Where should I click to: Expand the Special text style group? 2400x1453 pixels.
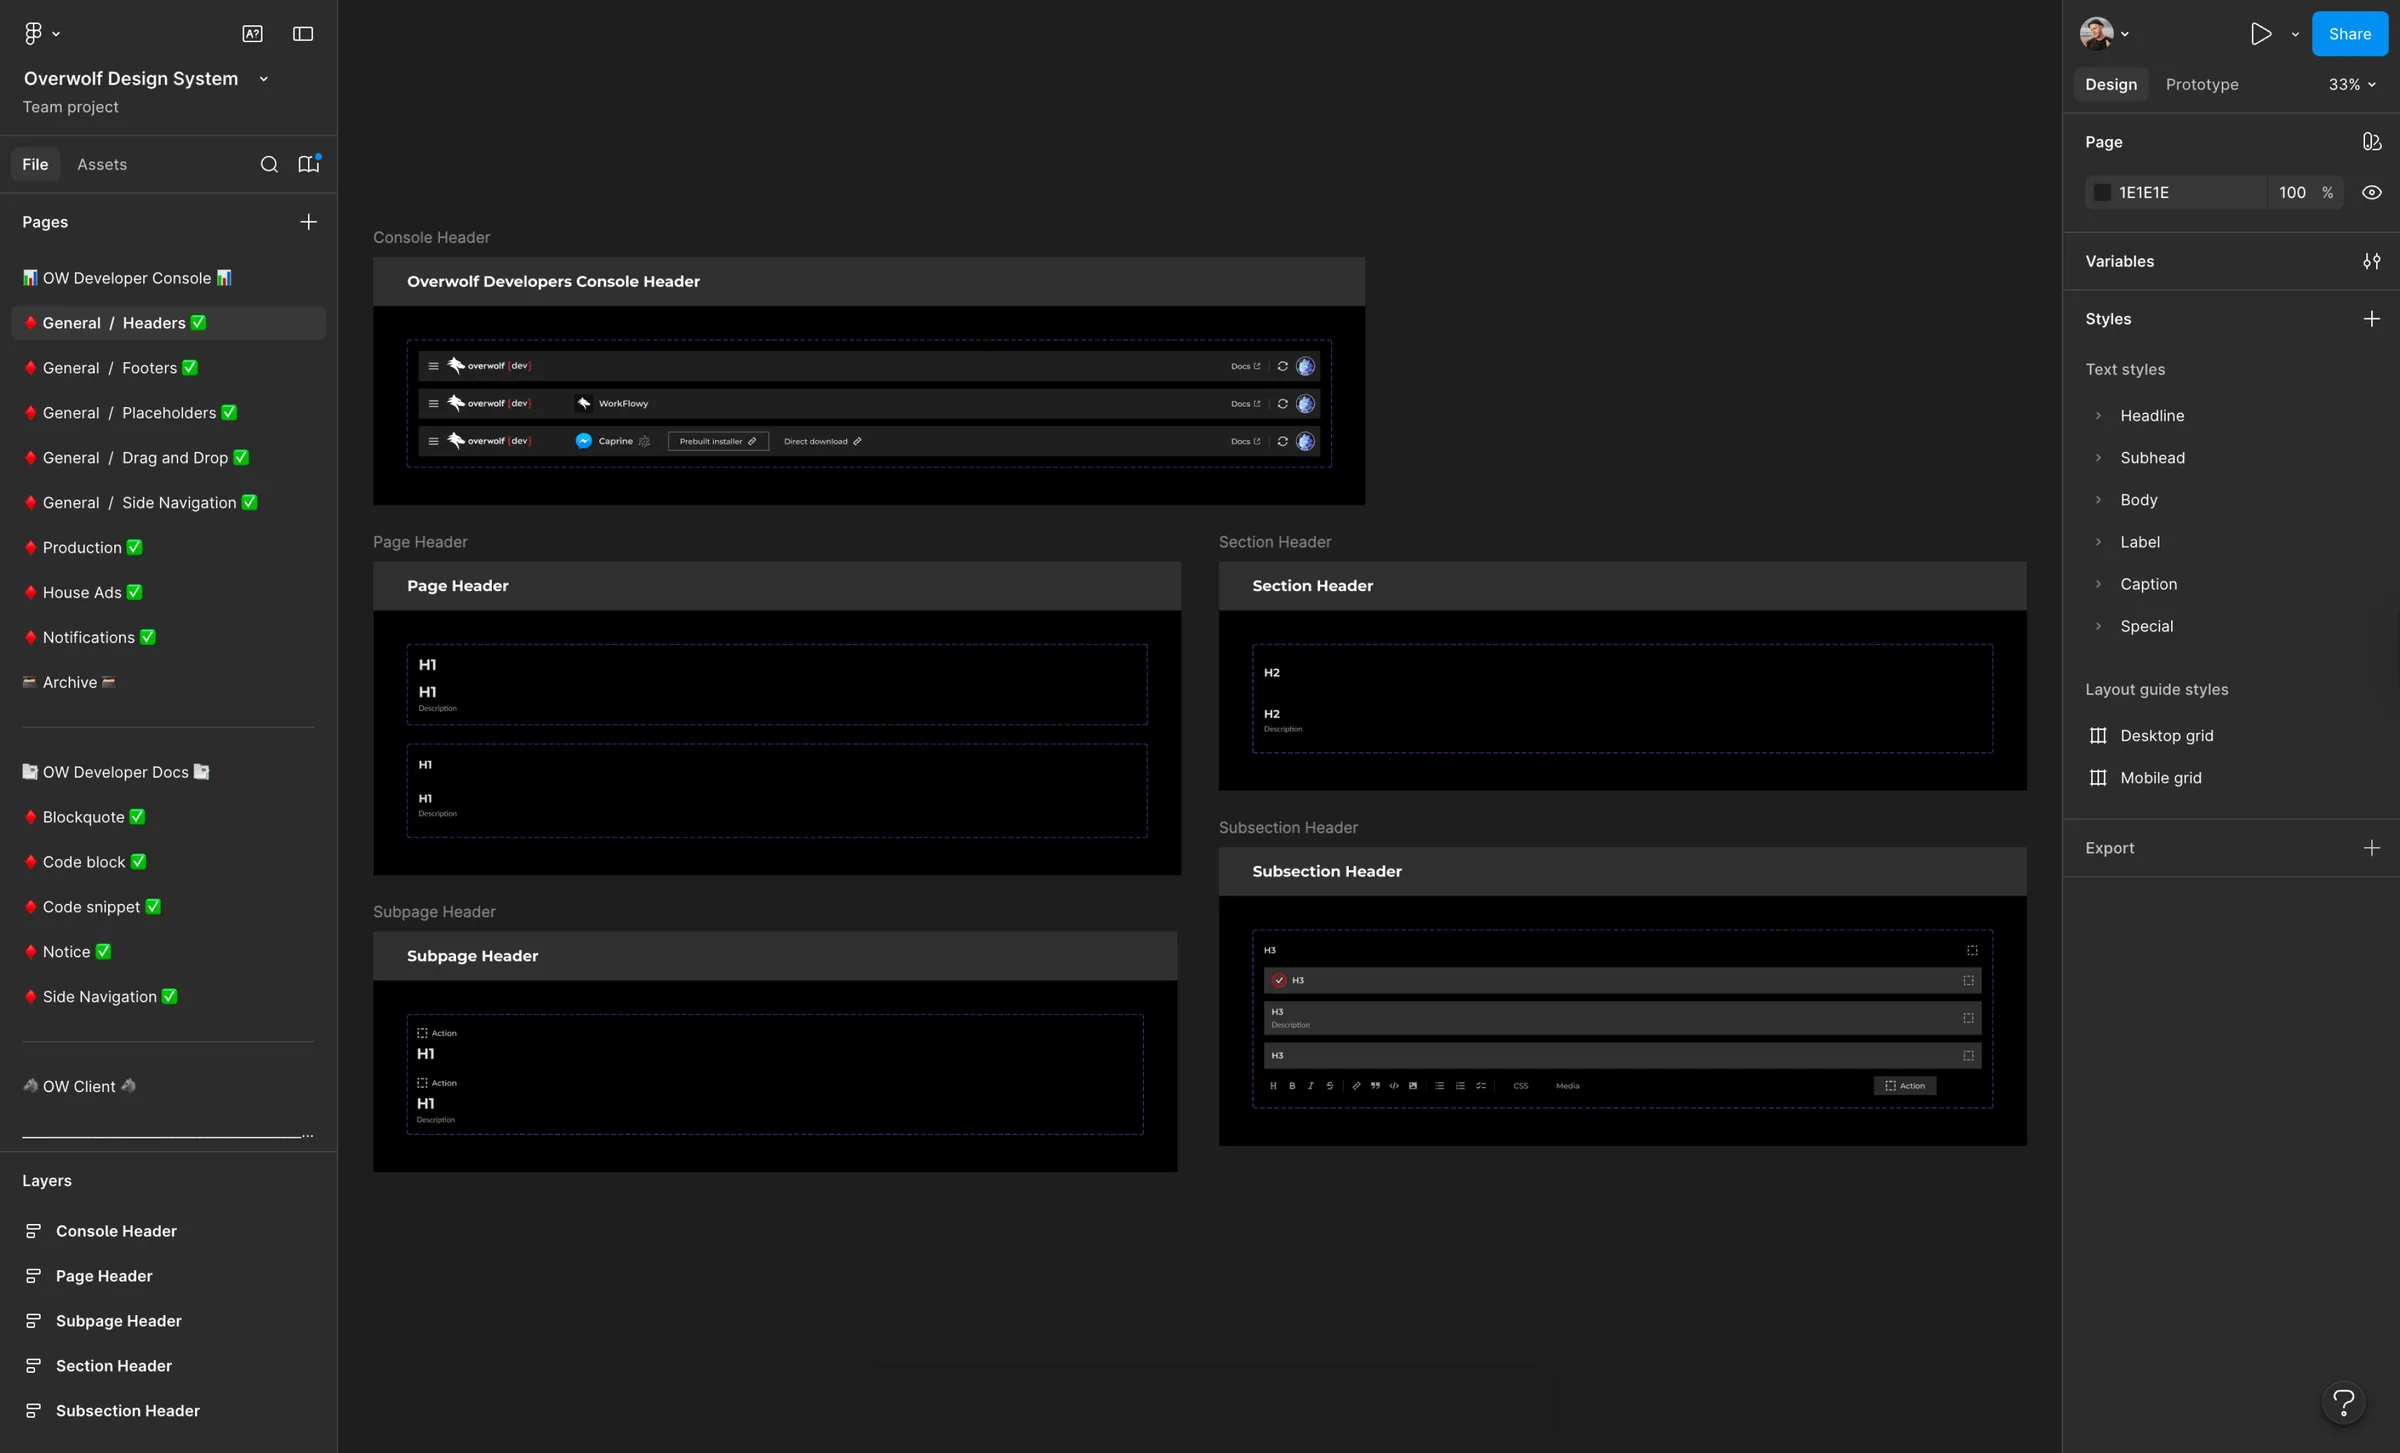(x=2098, y=626)
